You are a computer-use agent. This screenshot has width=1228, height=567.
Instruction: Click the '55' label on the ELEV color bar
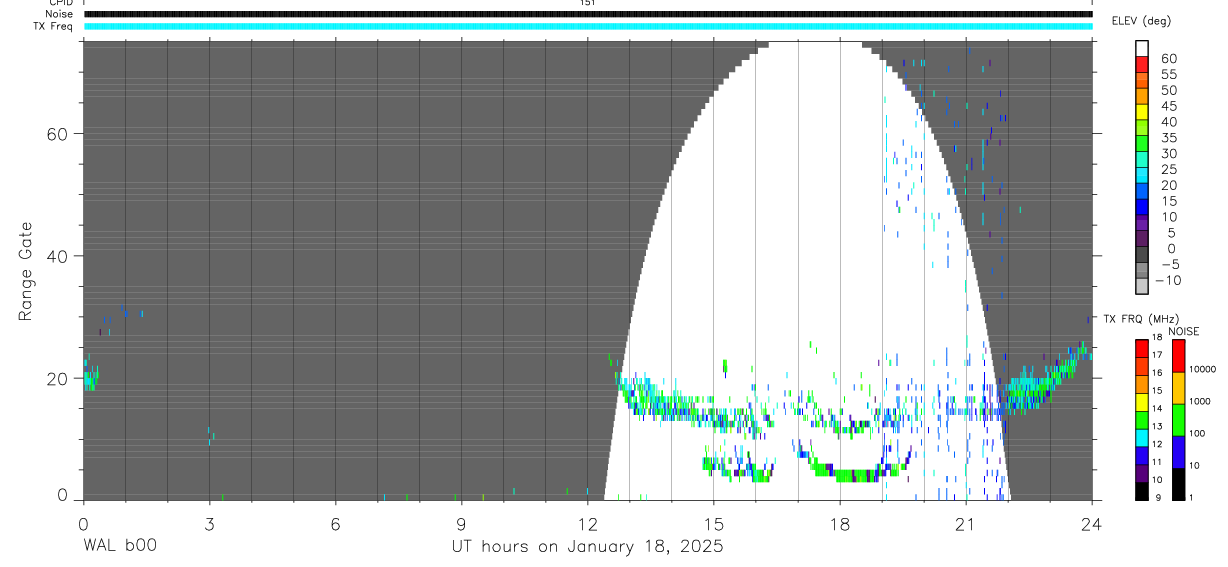click(x=1168, y=74)
